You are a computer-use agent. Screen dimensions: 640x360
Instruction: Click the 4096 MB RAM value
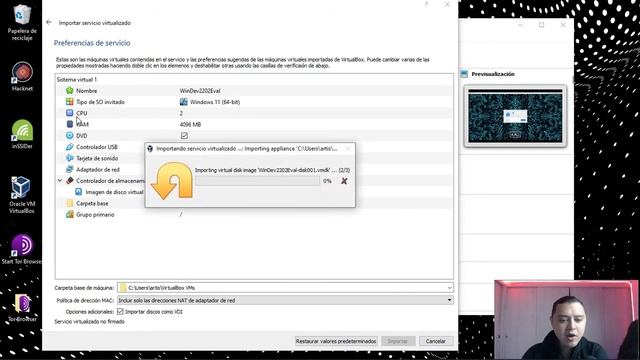(x=190, y=124)
